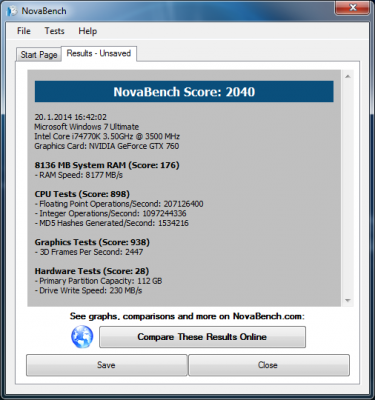This screenshot has width=375, height=400.
Task: Click Drive Write Speed: 230 MB/s
Action: tap(88, 291)
